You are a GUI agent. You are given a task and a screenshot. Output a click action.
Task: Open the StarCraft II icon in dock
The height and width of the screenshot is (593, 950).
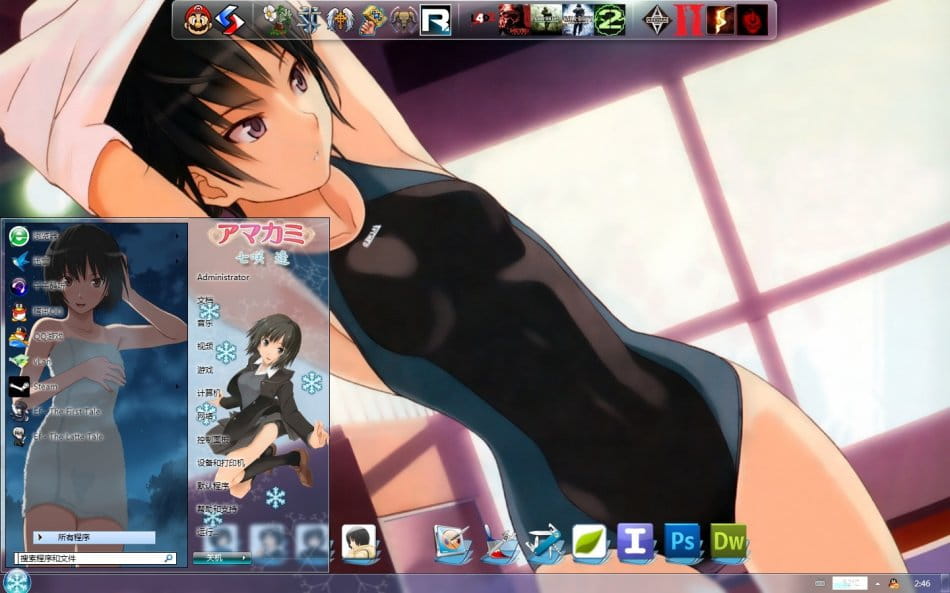tap(309, 20)
